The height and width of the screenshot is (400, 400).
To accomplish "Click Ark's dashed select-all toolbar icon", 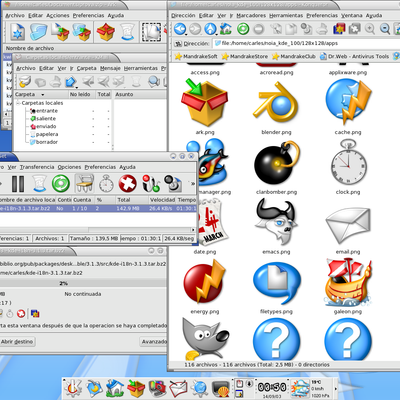I will (x=152, y=32).
